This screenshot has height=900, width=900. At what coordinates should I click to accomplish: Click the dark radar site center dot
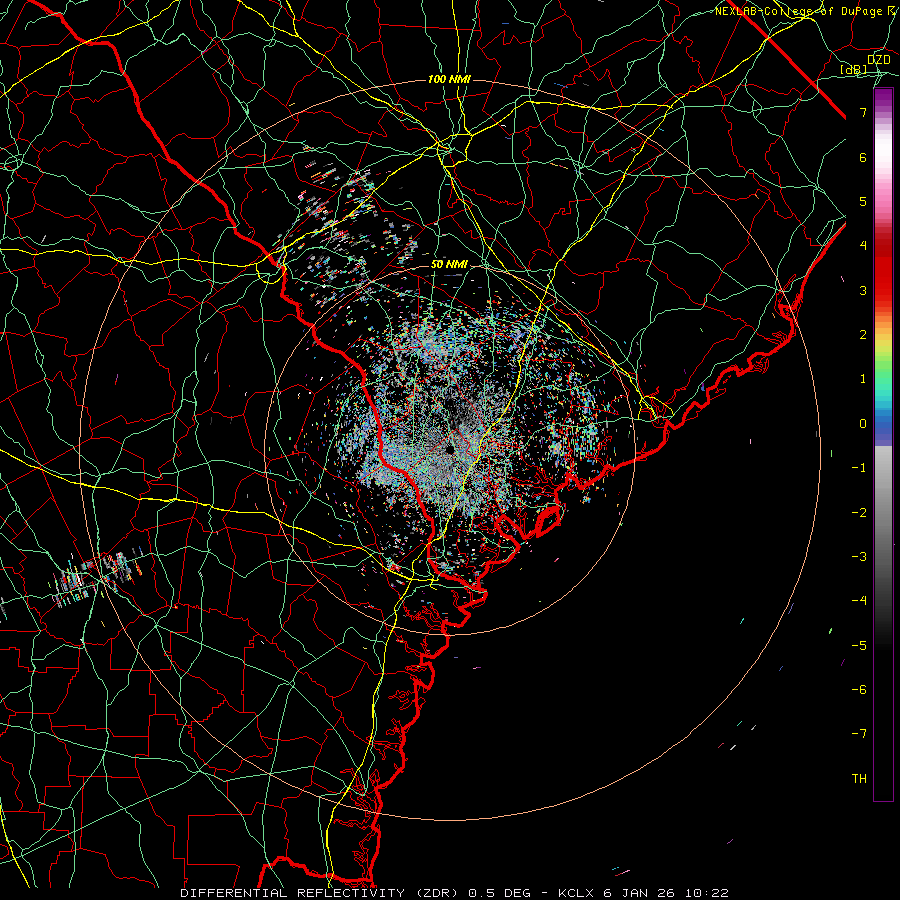[450, 449]
